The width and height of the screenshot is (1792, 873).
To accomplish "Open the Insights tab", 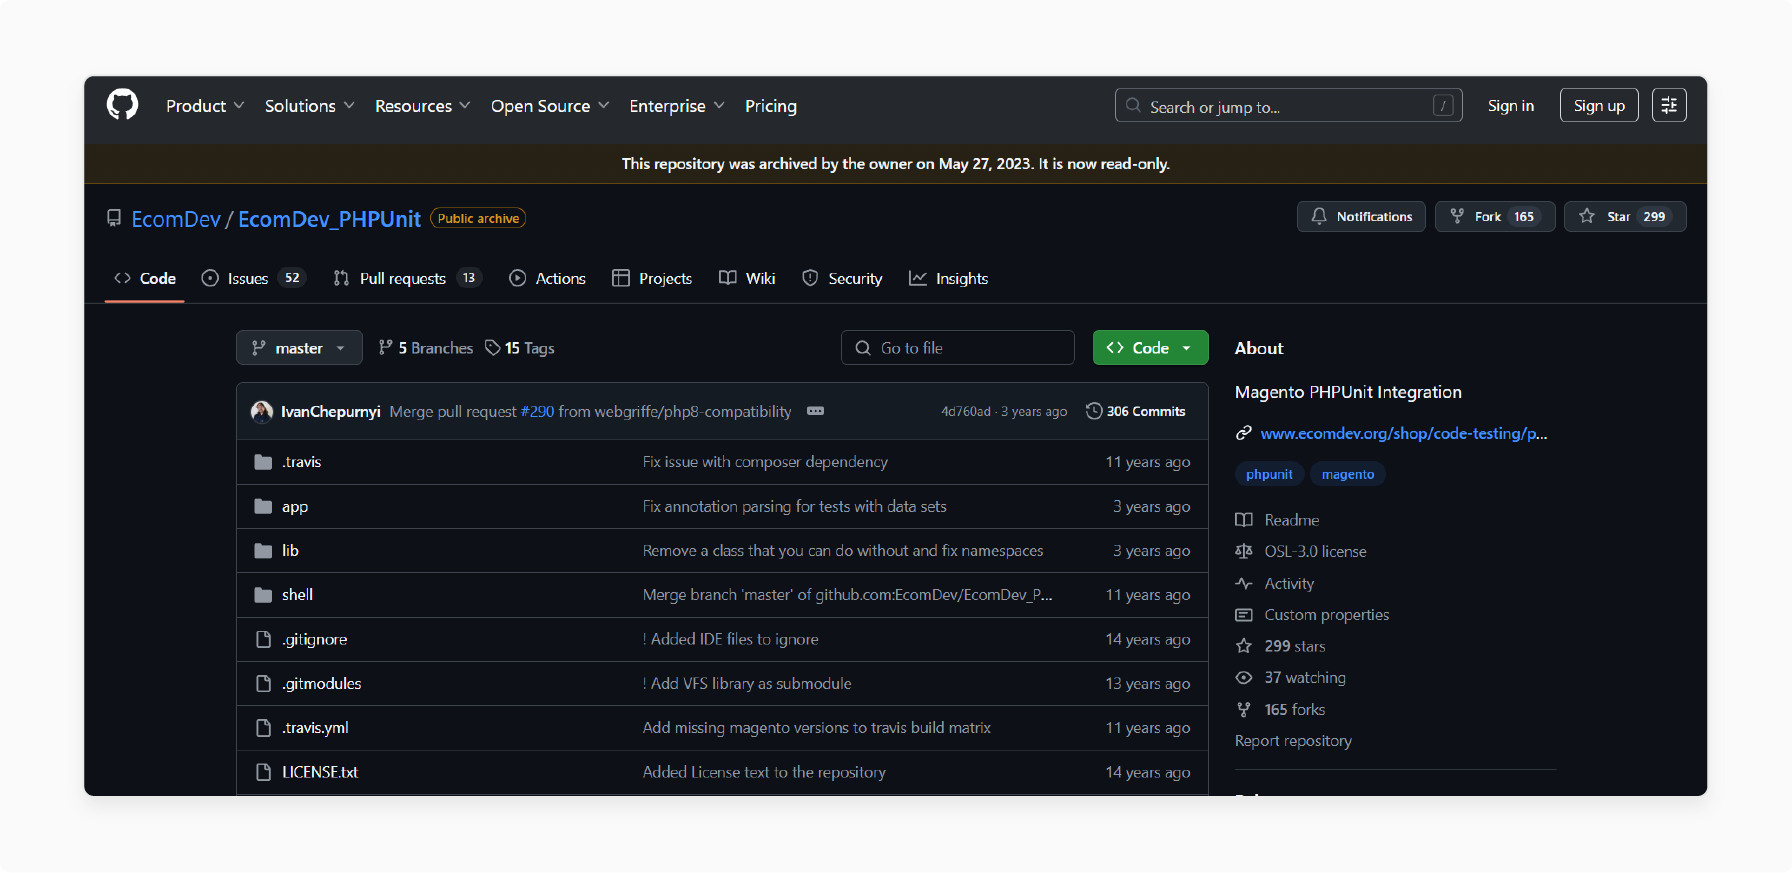I will point(949,279).
